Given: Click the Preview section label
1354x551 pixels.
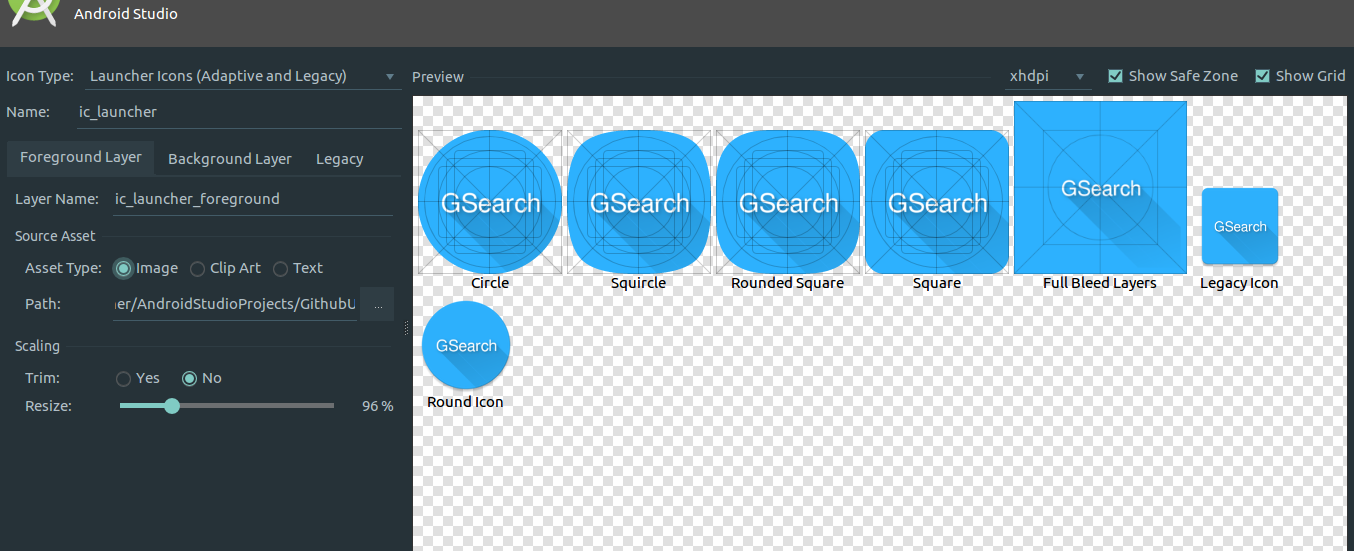Looking at the screenshot, I should [x=438, y=77].
